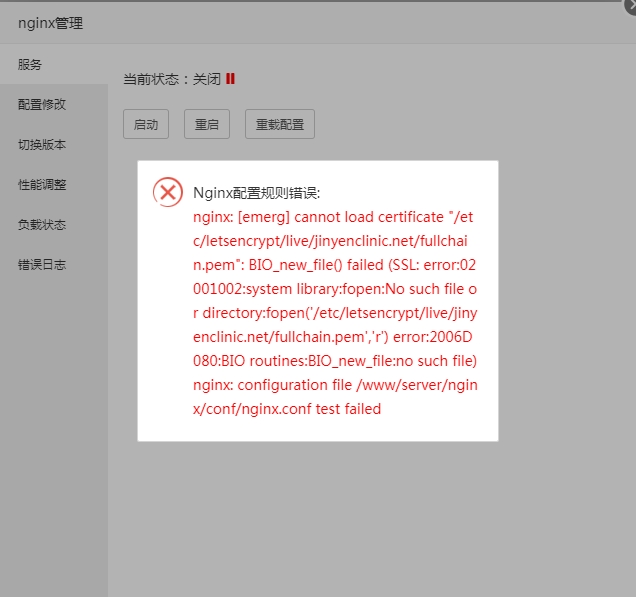The width and height of the screenshot is (636, 597).
Task: Click the 重载配置 button
Action: click(280, 124)
